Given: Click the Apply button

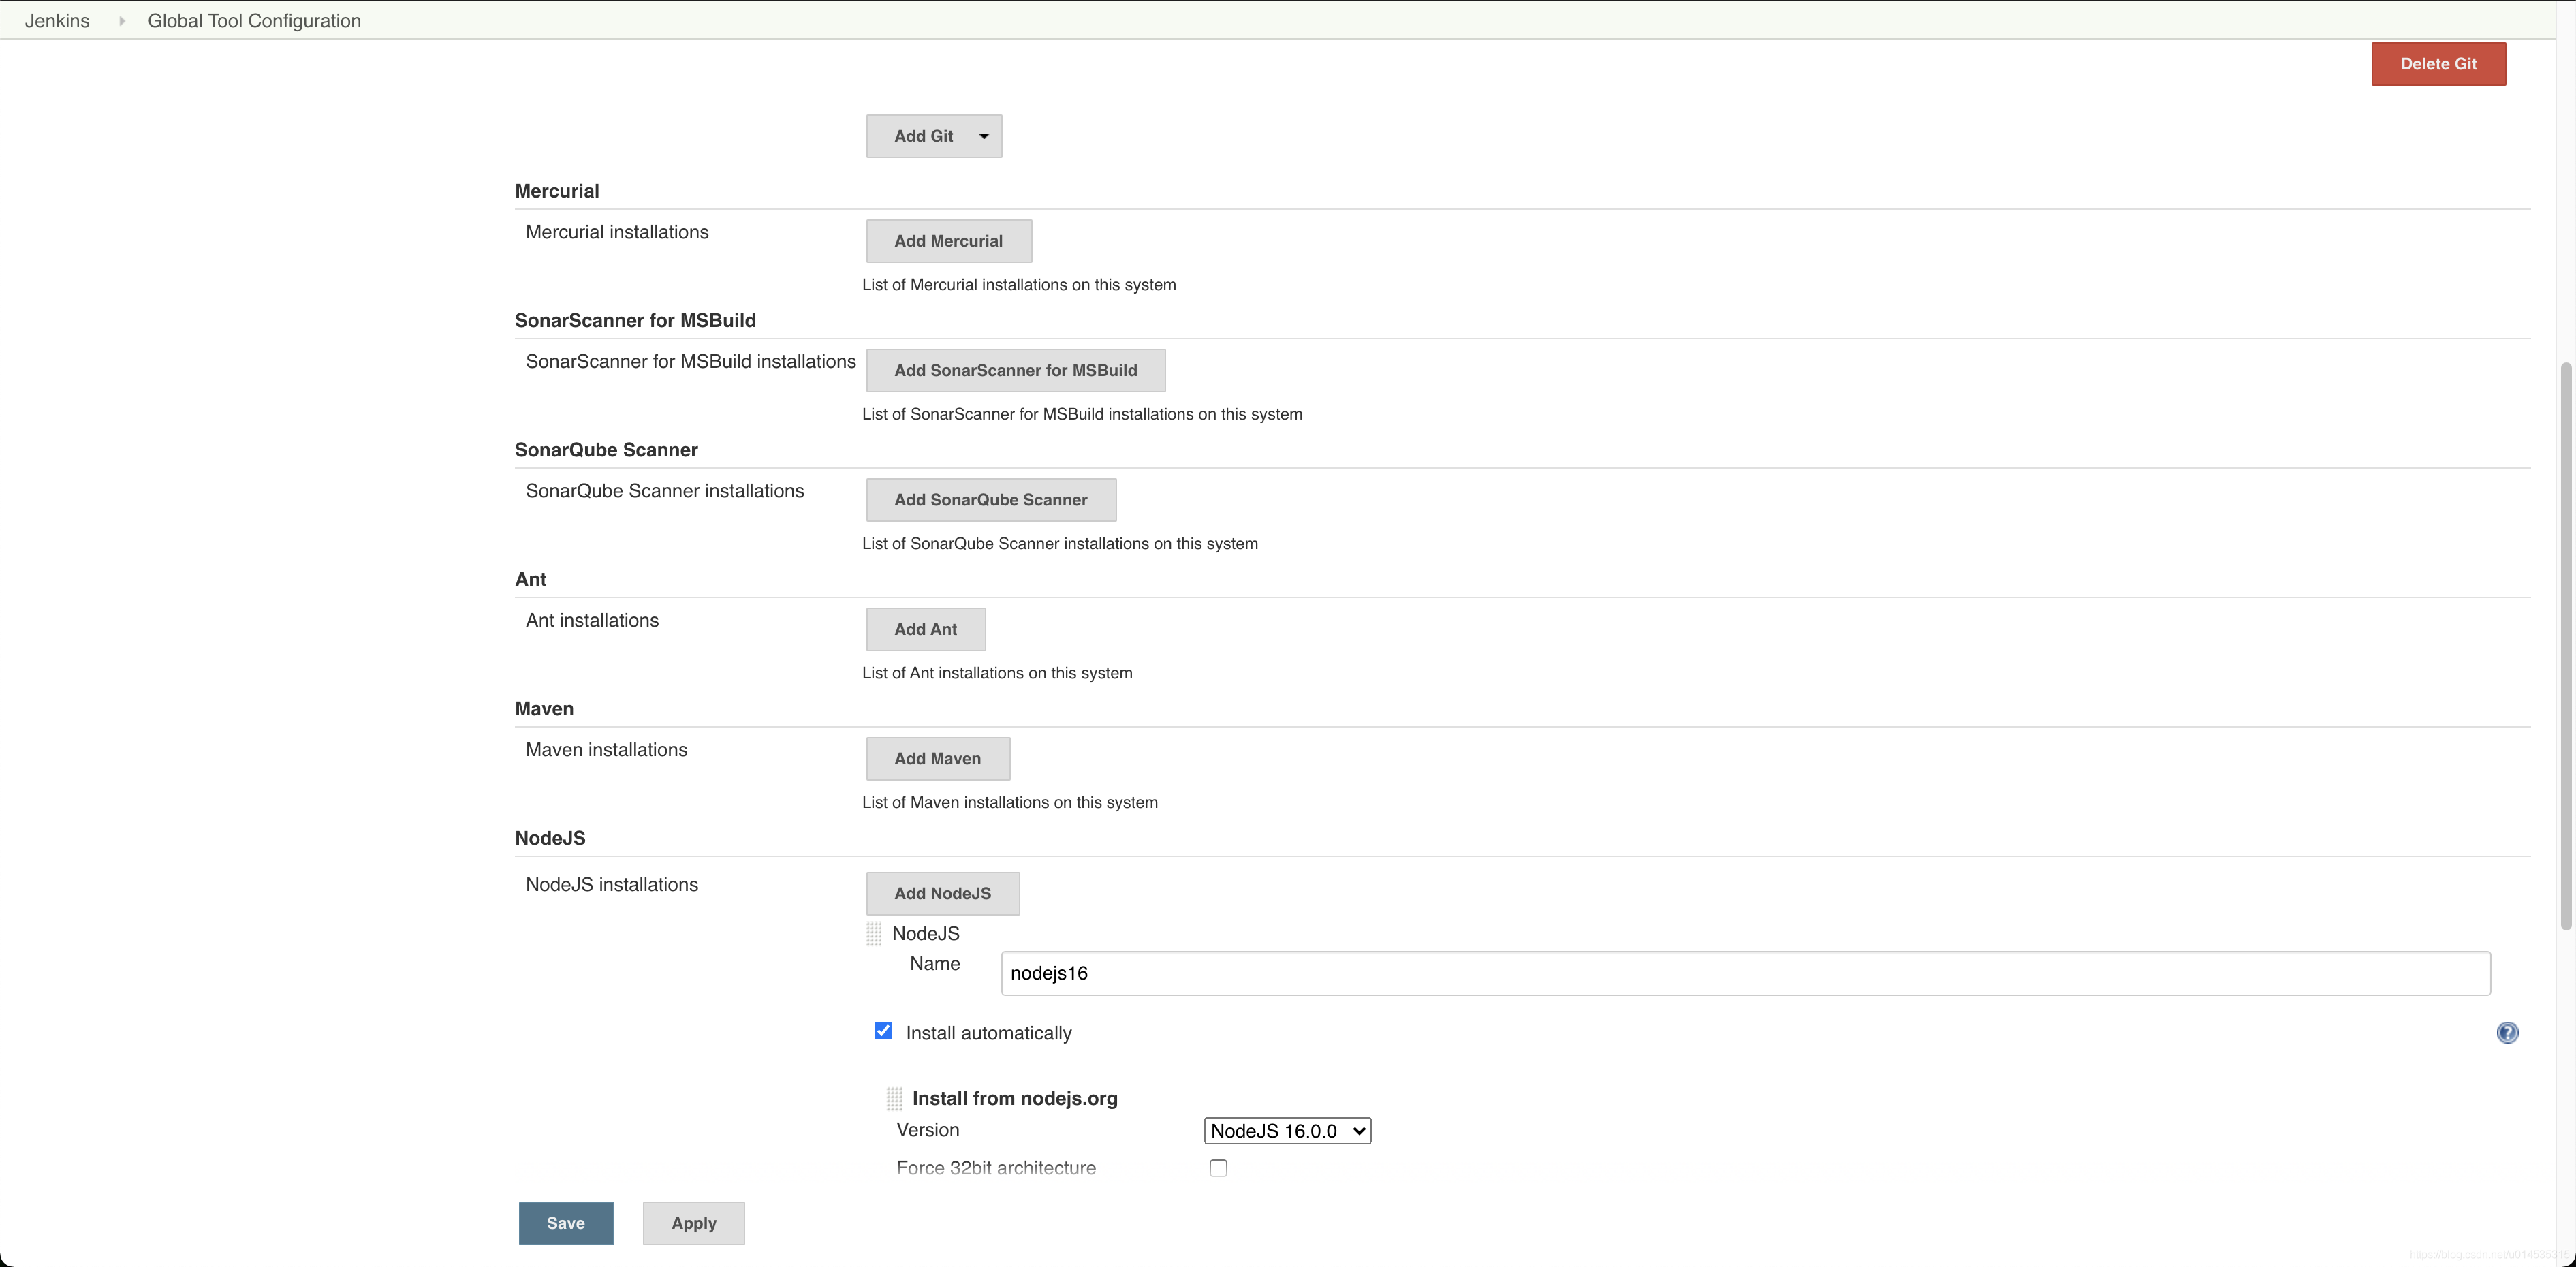Looking at the screenshot, I should [x=693, y=1222].
